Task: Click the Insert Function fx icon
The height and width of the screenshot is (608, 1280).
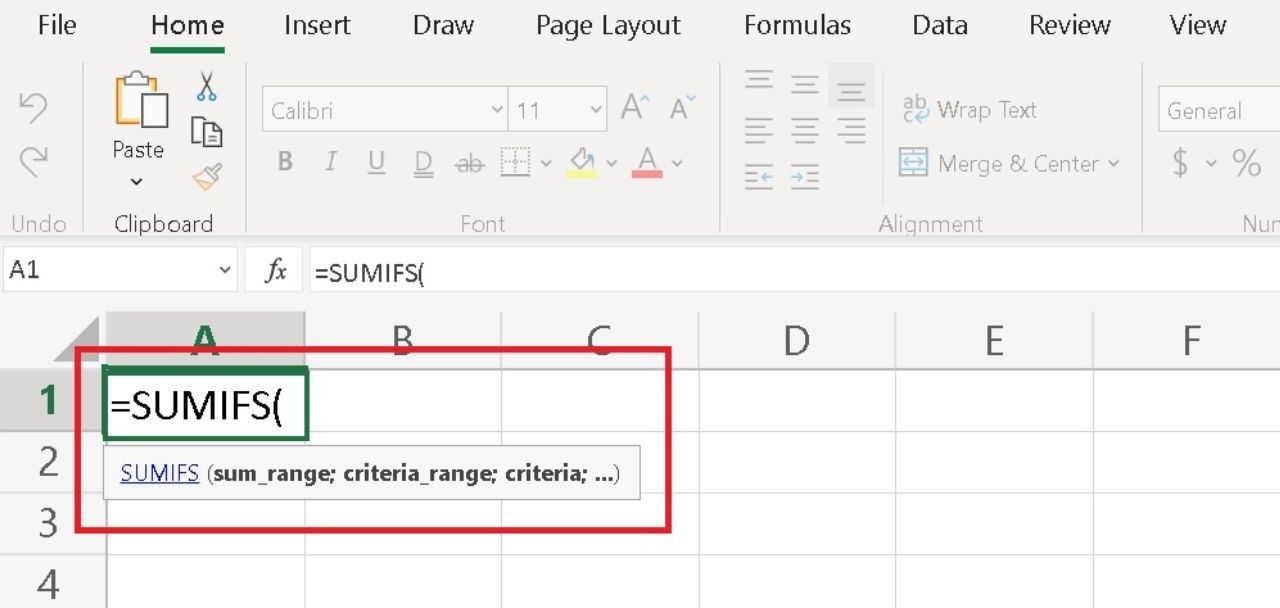Action: click(275, 271)
